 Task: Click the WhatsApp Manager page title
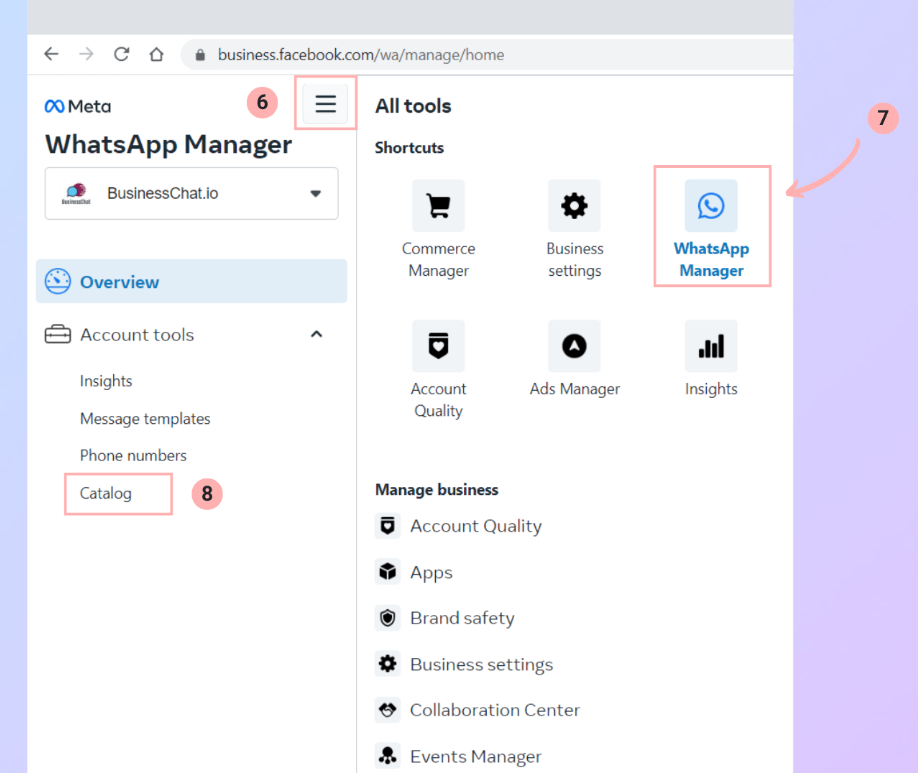pyautogui.click(x=169, y=145)
